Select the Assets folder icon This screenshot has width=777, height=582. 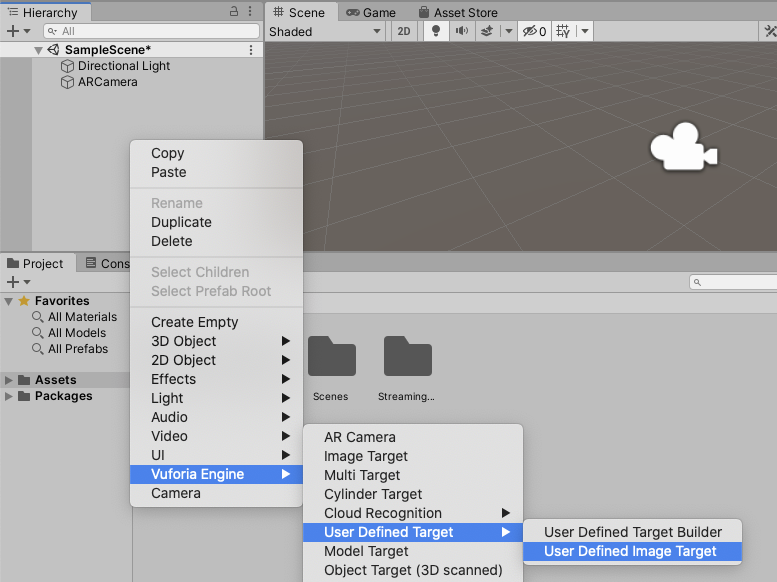click(24, 380)
